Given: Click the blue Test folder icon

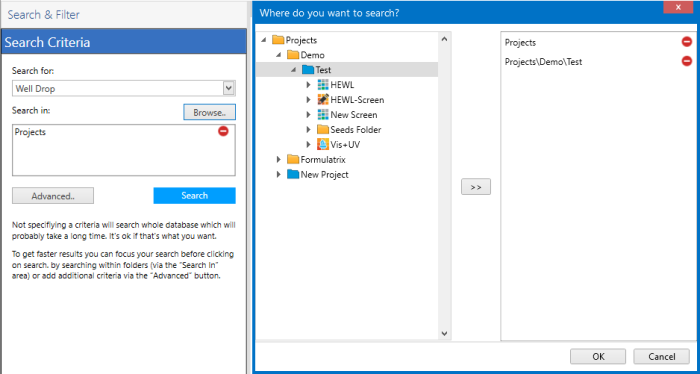Looking at the screenshot, I should pyautogui.click(x=308, y=70).
